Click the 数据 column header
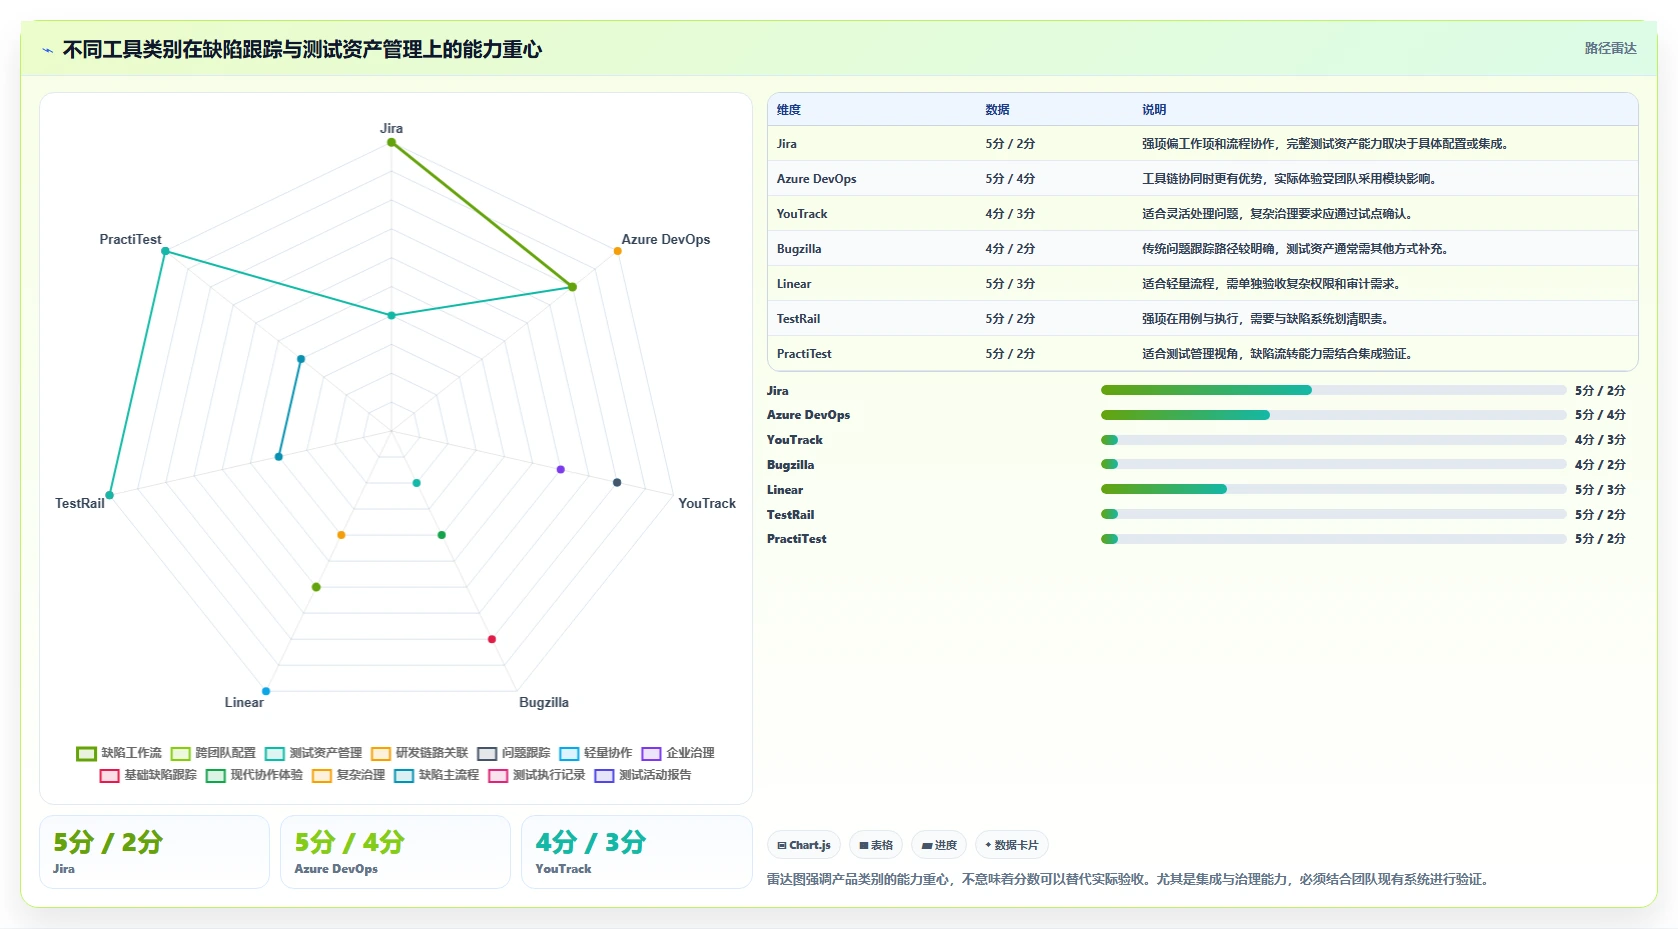The height and width of the screenshot is (929, 1678). tap(997, 110)
